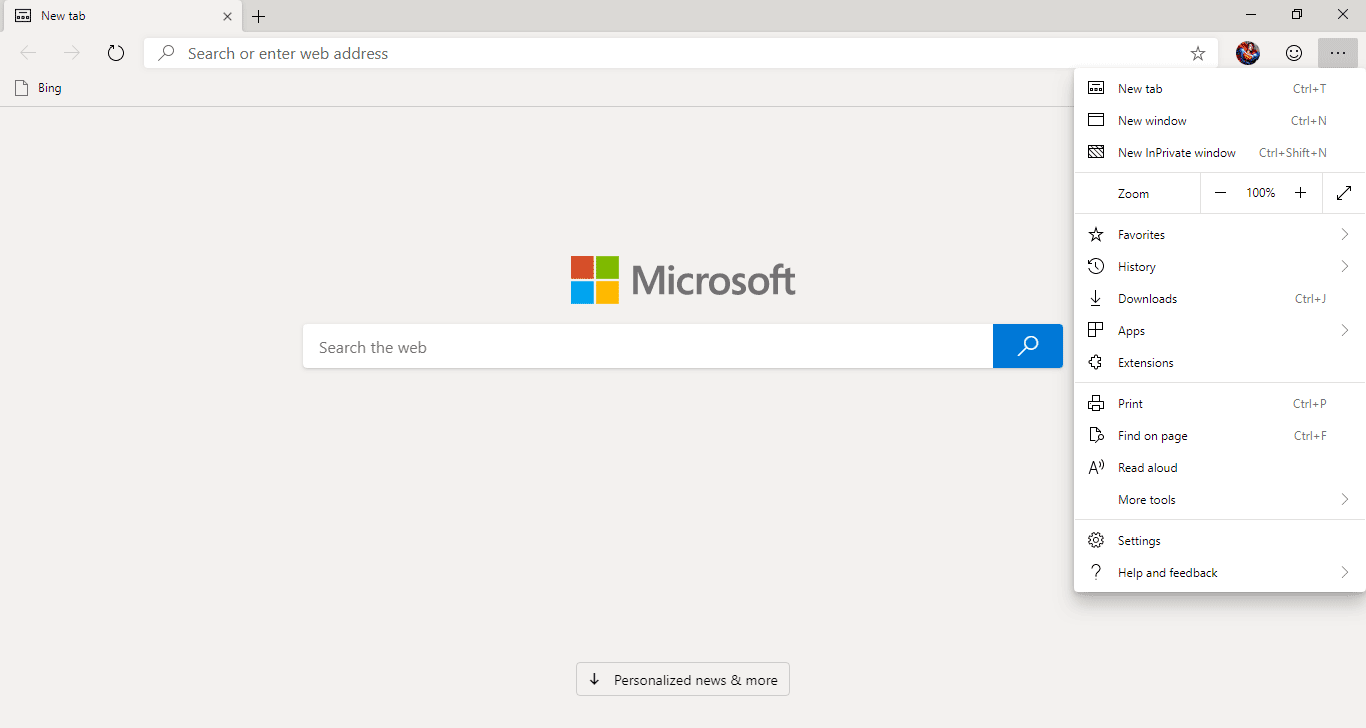The width and height of the screenshot is (1366, 728).
Task: Click the browser forward arrow
Action: click(71, 53)
